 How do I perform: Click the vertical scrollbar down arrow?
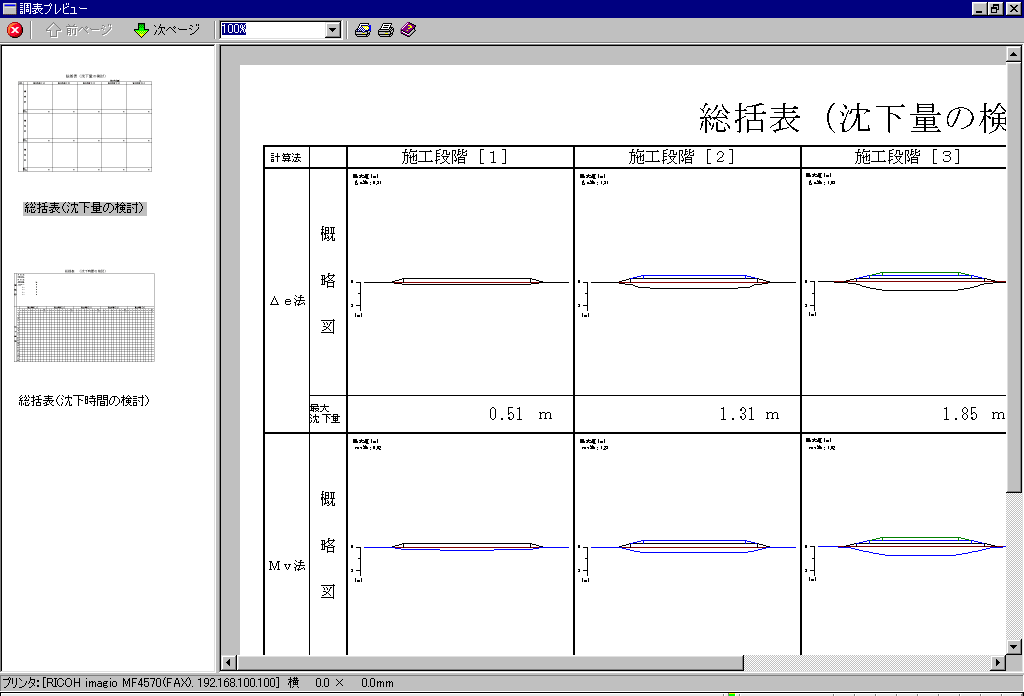tap(1014, 646)
